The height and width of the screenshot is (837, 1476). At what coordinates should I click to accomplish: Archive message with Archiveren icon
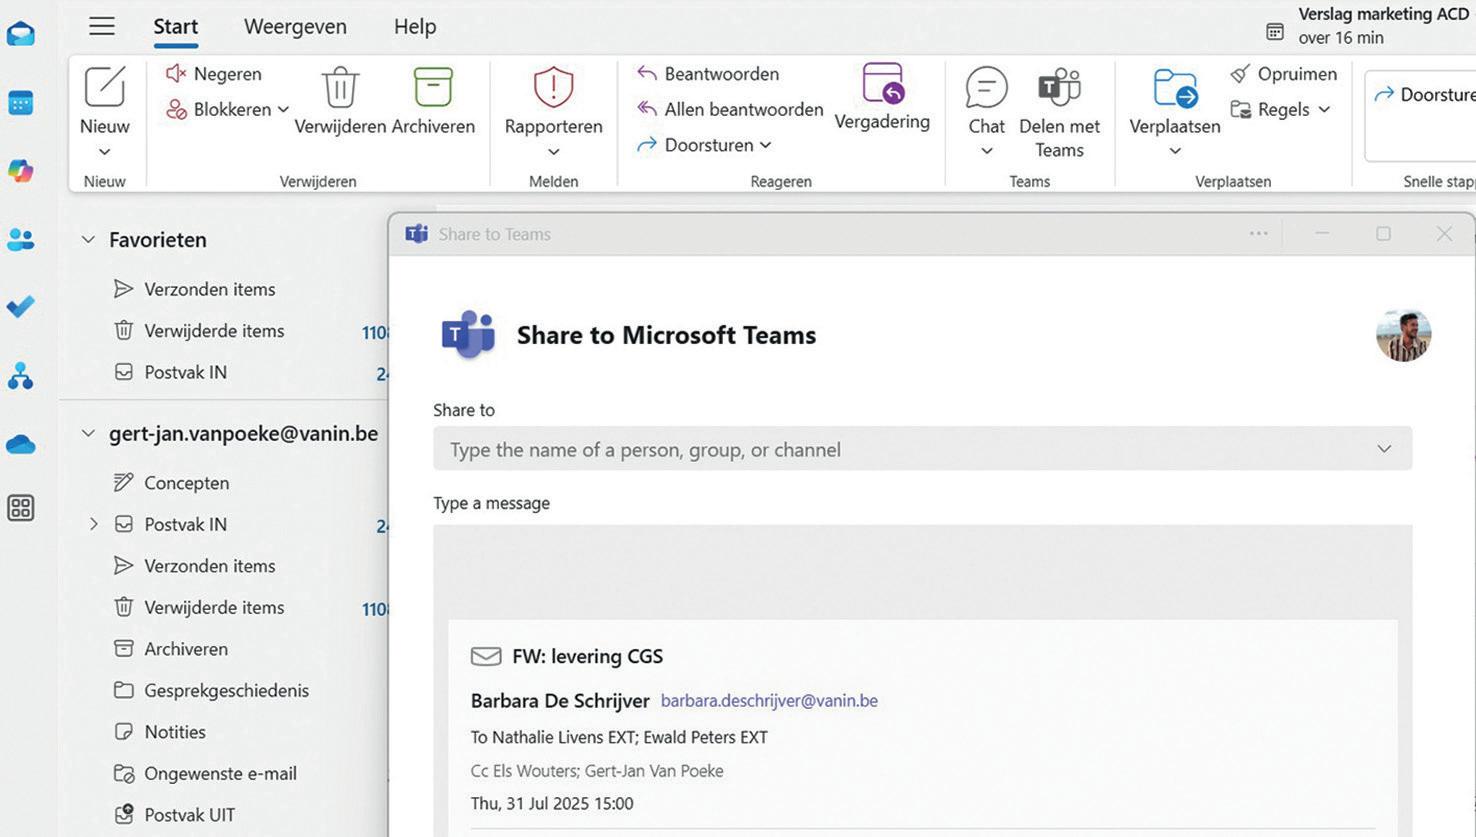433,88
